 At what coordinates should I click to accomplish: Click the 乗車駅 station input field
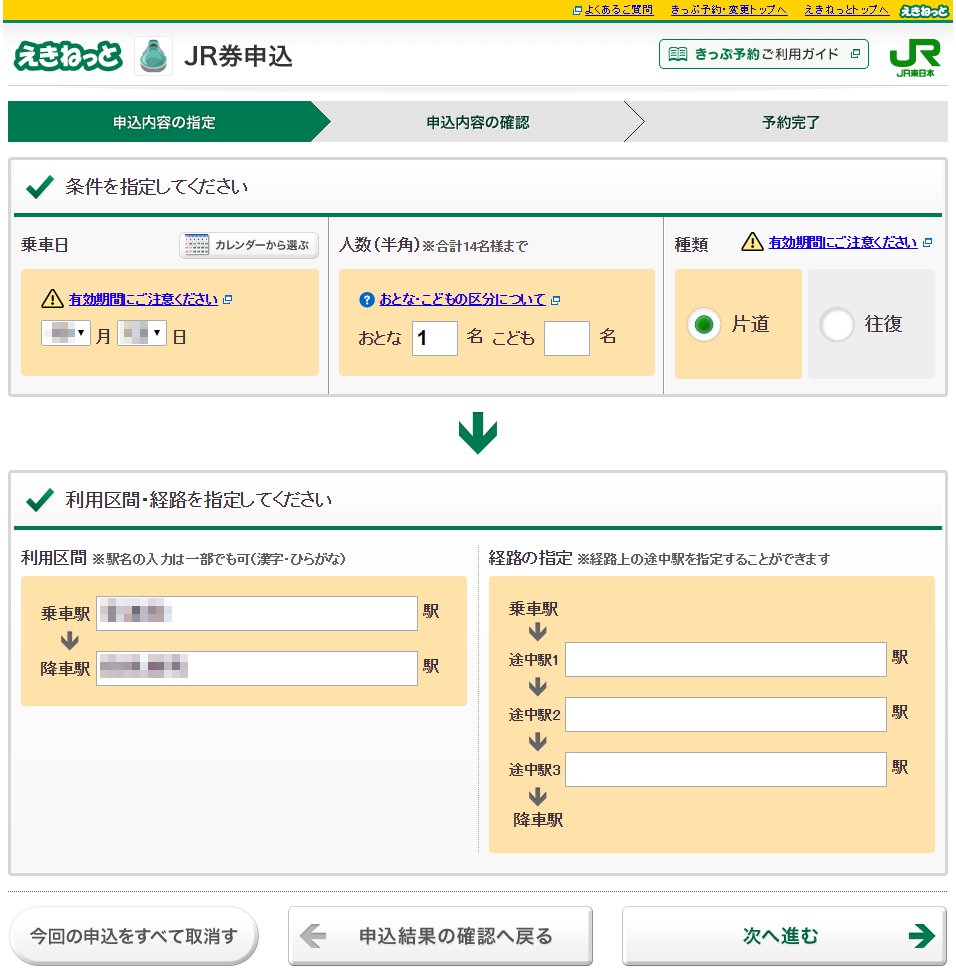point(257,613)
